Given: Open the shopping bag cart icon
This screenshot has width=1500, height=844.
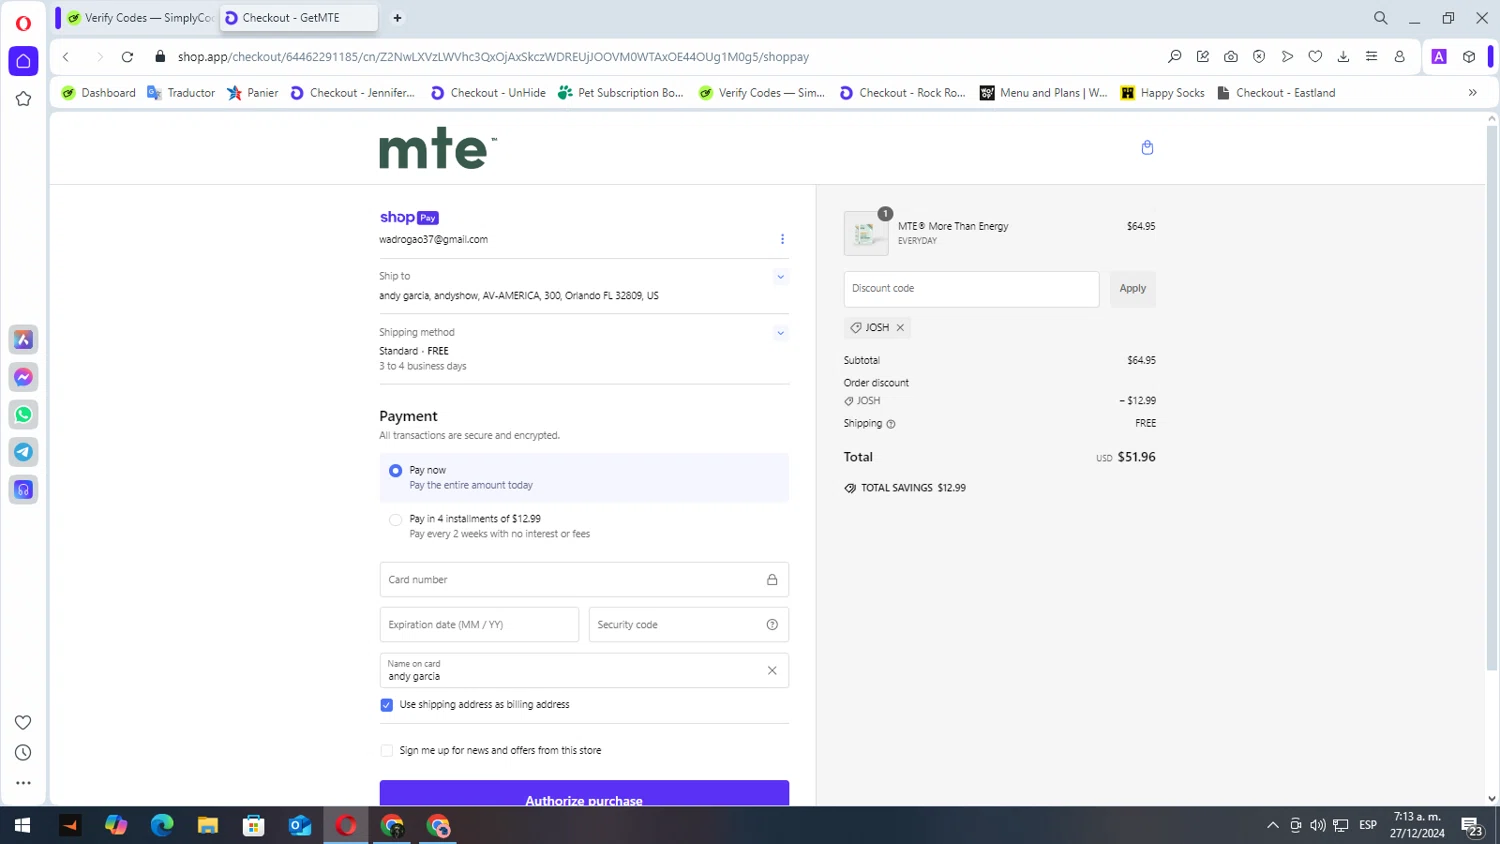Looking at the screenshot, I should pos(1147,148).
